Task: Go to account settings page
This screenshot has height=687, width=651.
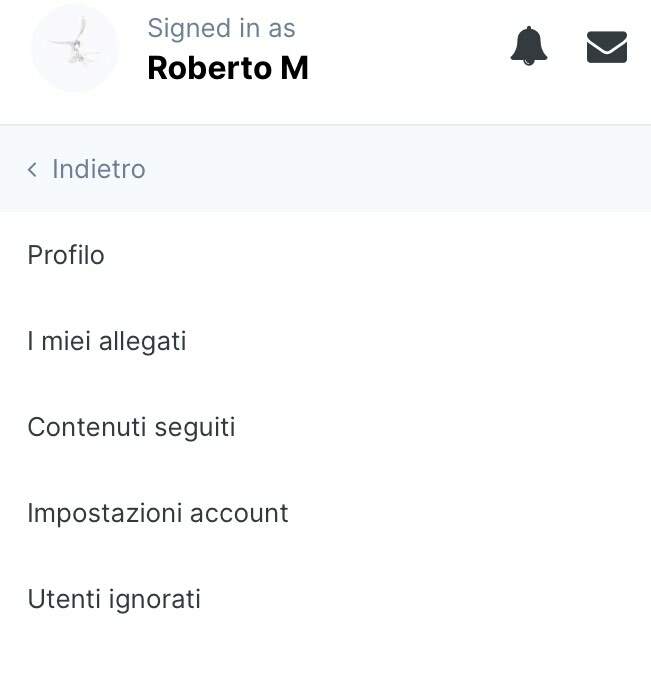Action: click(x=326, y=513)
